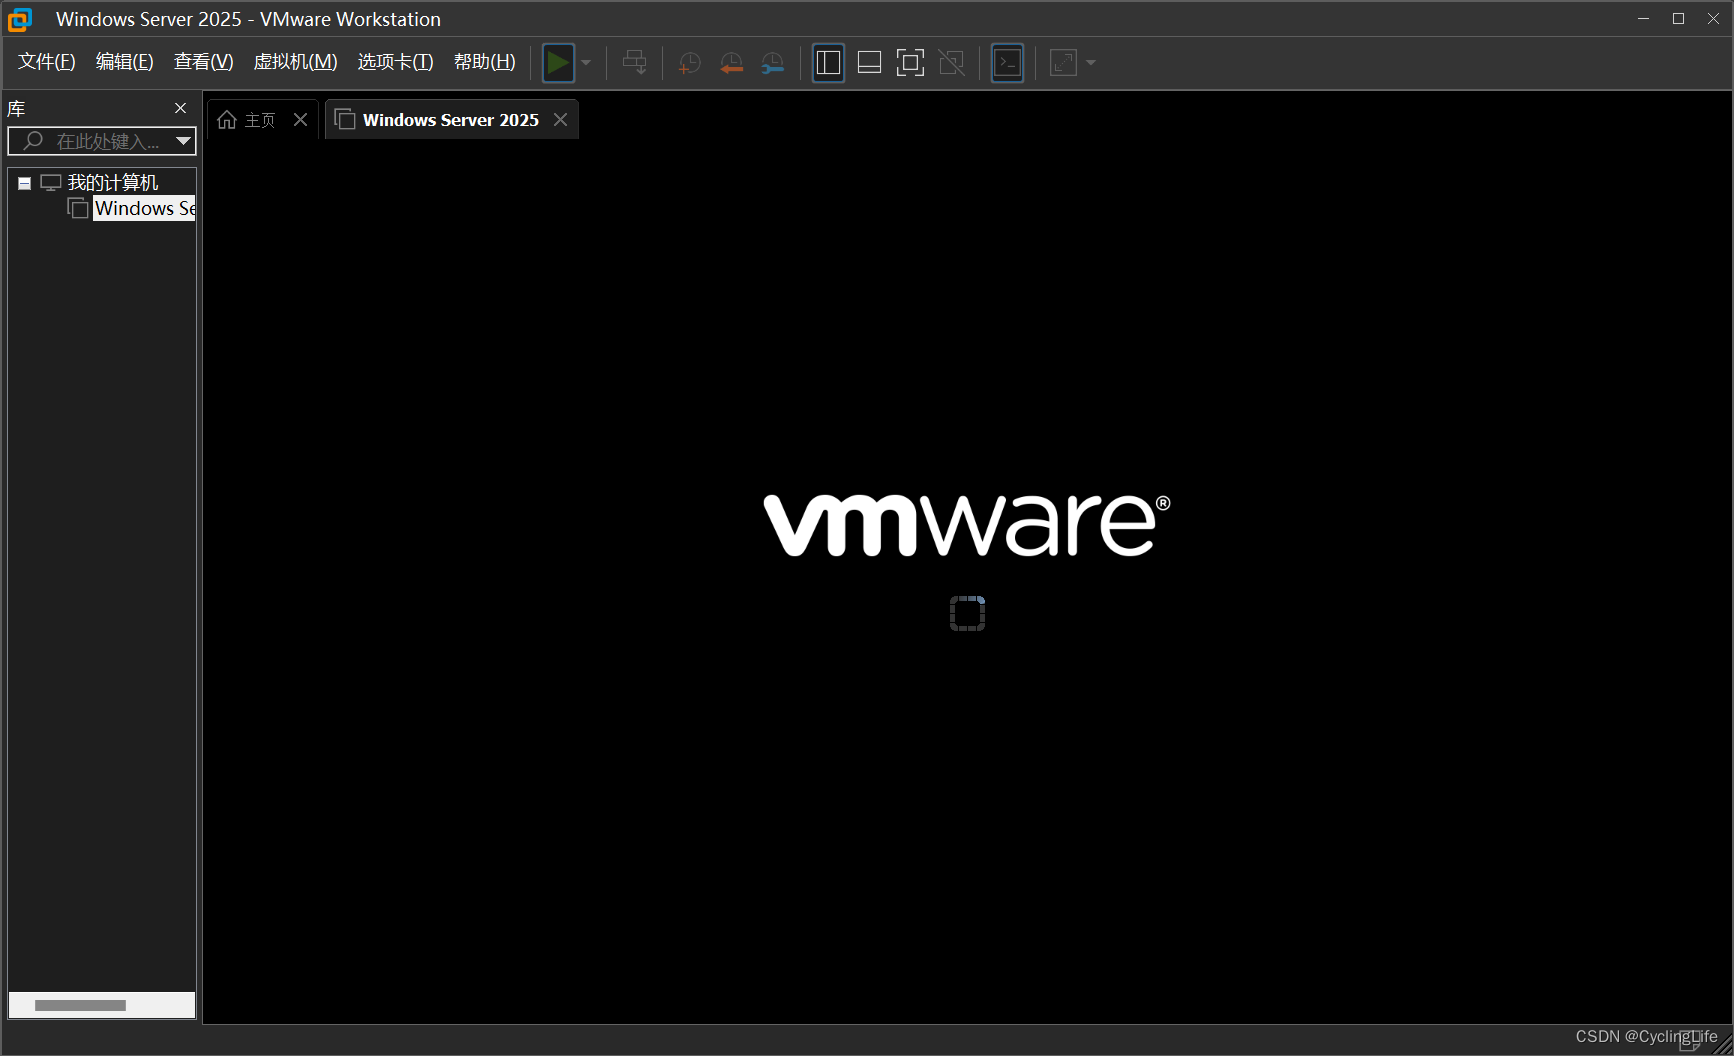Click Send Ctrl+Alt+Del toolbar icon

[x=634, y=63]
